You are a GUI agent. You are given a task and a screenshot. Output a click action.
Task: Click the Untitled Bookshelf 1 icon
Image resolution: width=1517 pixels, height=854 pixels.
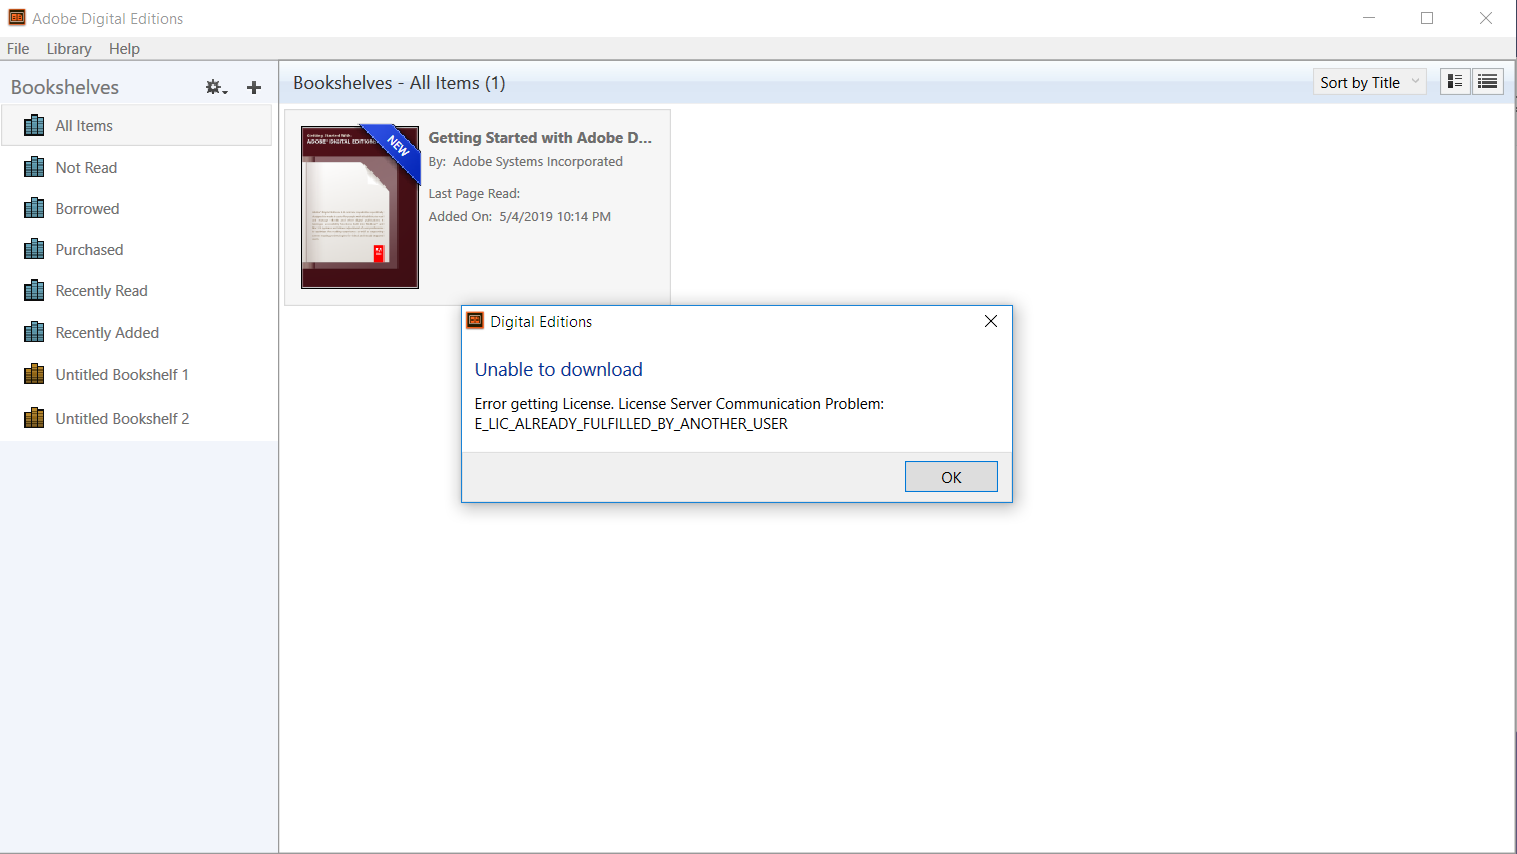point(34,374)
